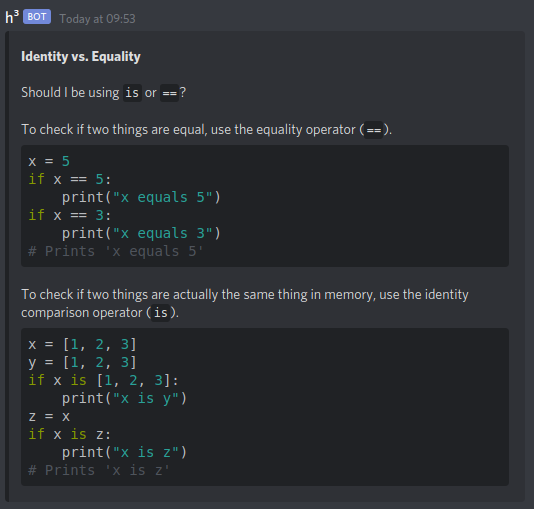Click the code line 'y = [1, 2, 3]'
Image resolution: width=534 pixels, height=509 pixels.
click(82, 362)
